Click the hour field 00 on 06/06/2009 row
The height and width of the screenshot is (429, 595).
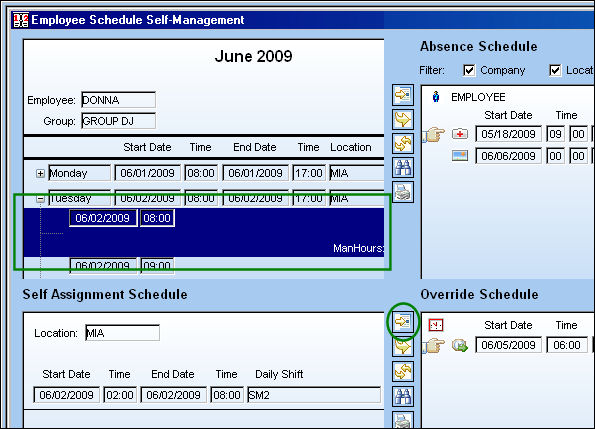[556, 156]
